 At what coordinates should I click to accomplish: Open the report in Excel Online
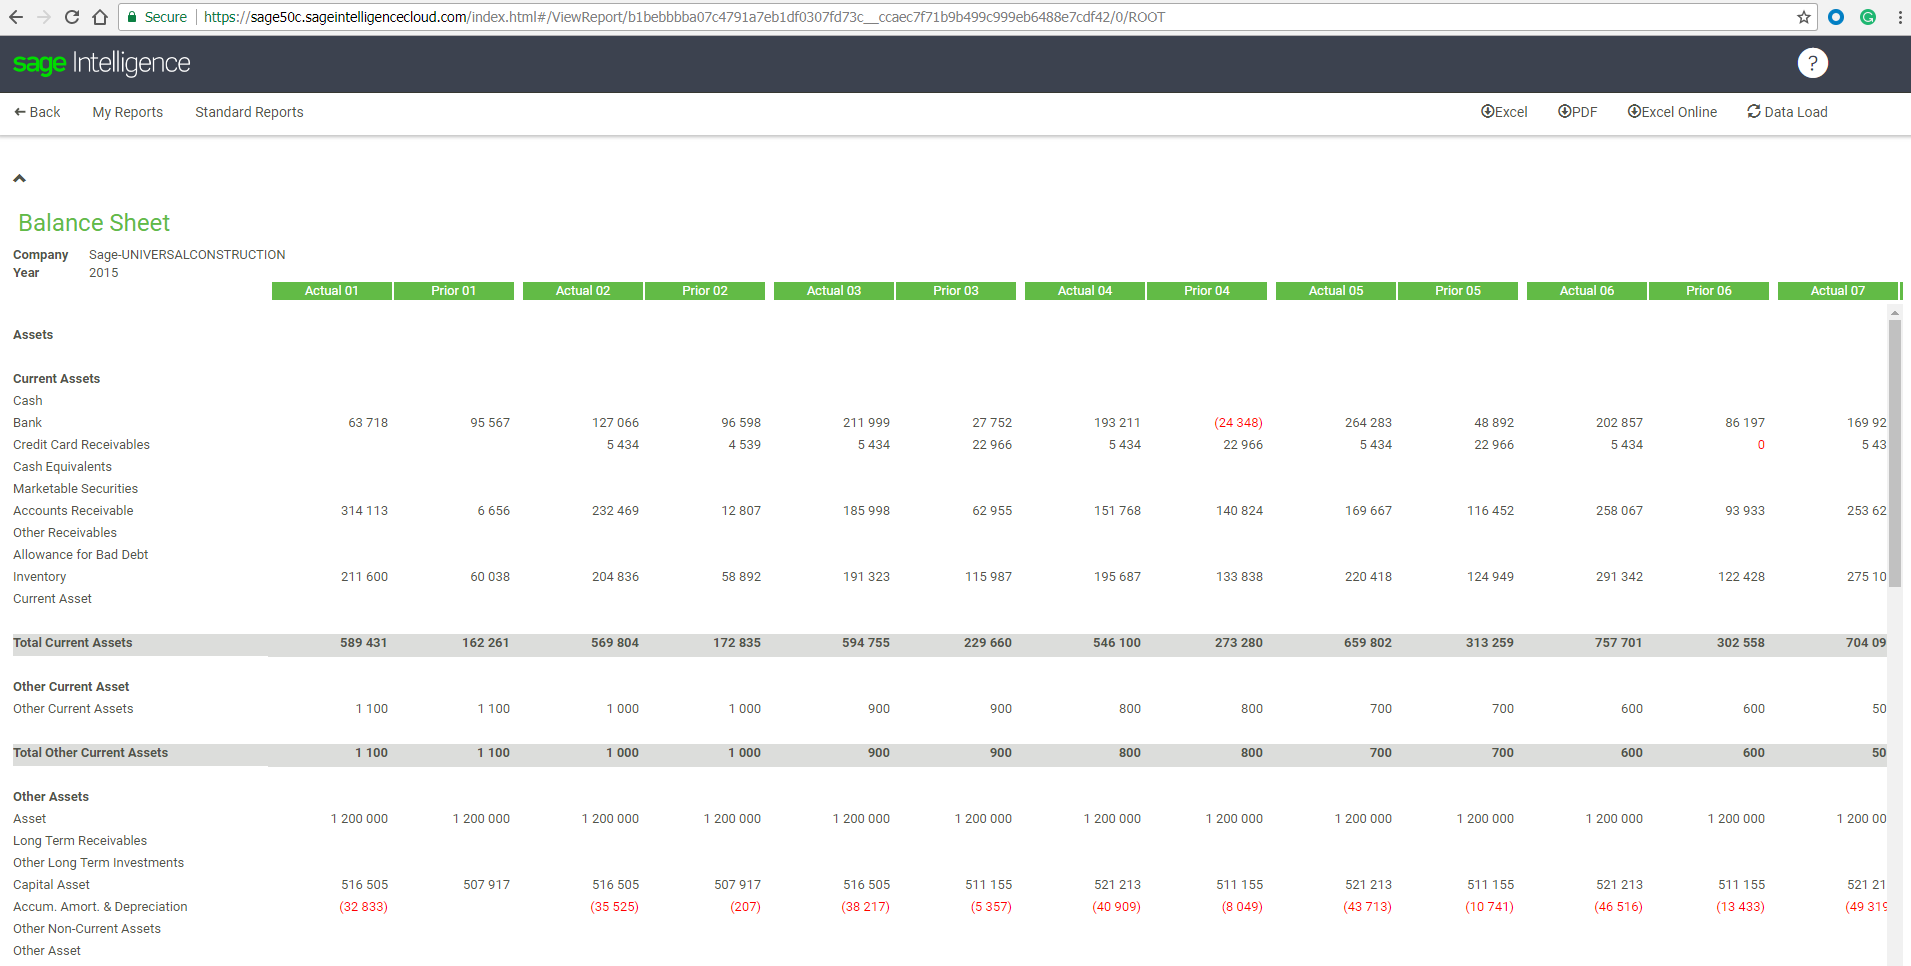(x=1672, y=112)
